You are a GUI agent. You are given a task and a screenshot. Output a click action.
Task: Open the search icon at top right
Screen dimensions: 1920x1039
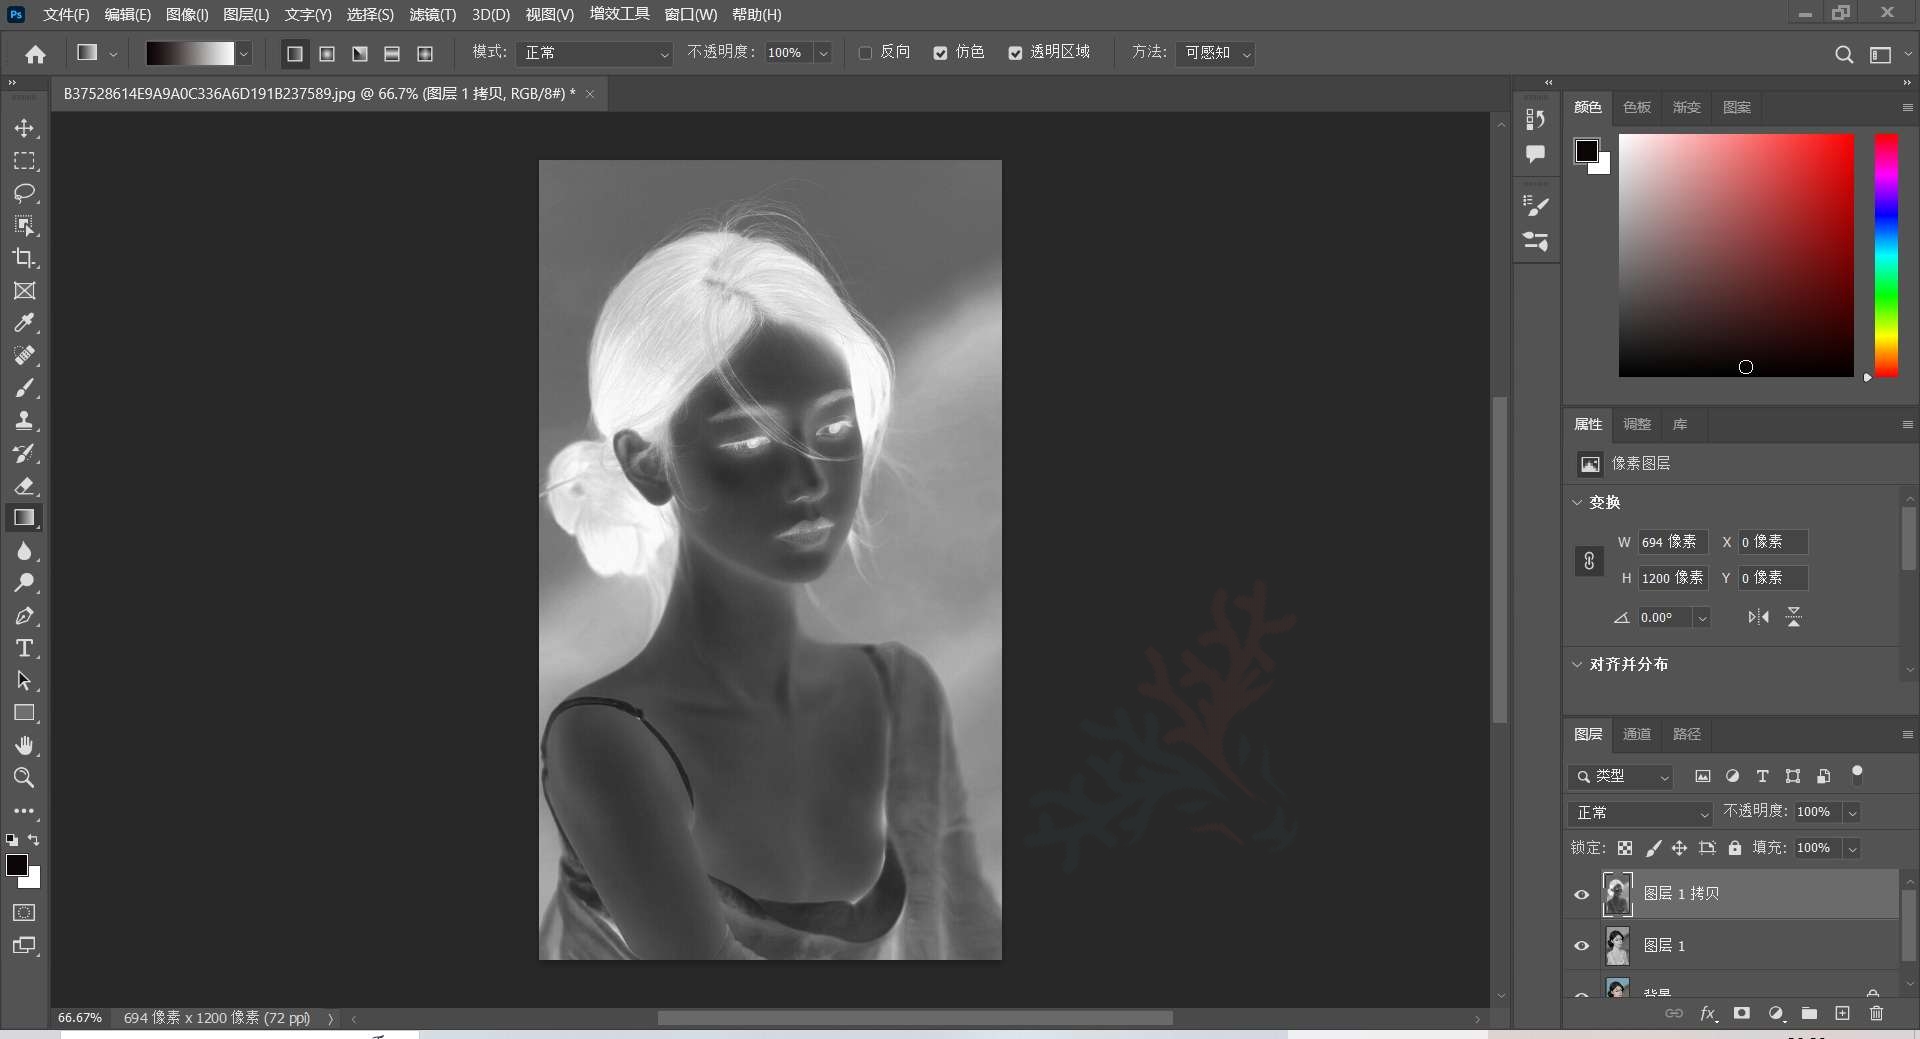1844,55
